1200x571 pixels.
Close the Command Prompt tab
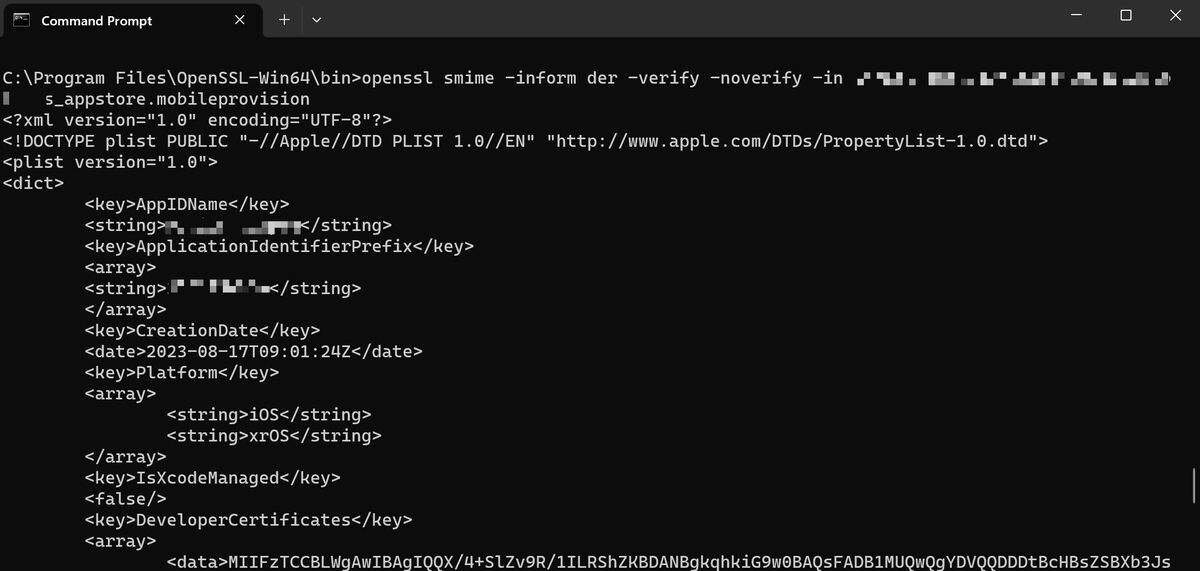[240, 19]
